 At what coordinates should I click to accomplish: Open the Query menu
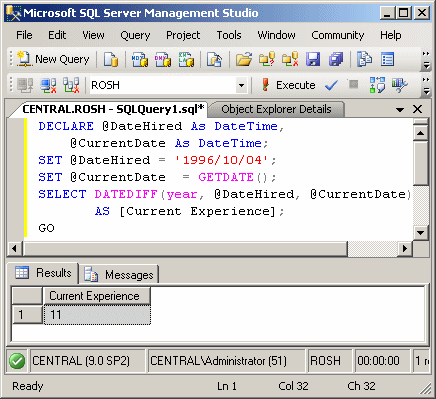(x=135, y=35)
